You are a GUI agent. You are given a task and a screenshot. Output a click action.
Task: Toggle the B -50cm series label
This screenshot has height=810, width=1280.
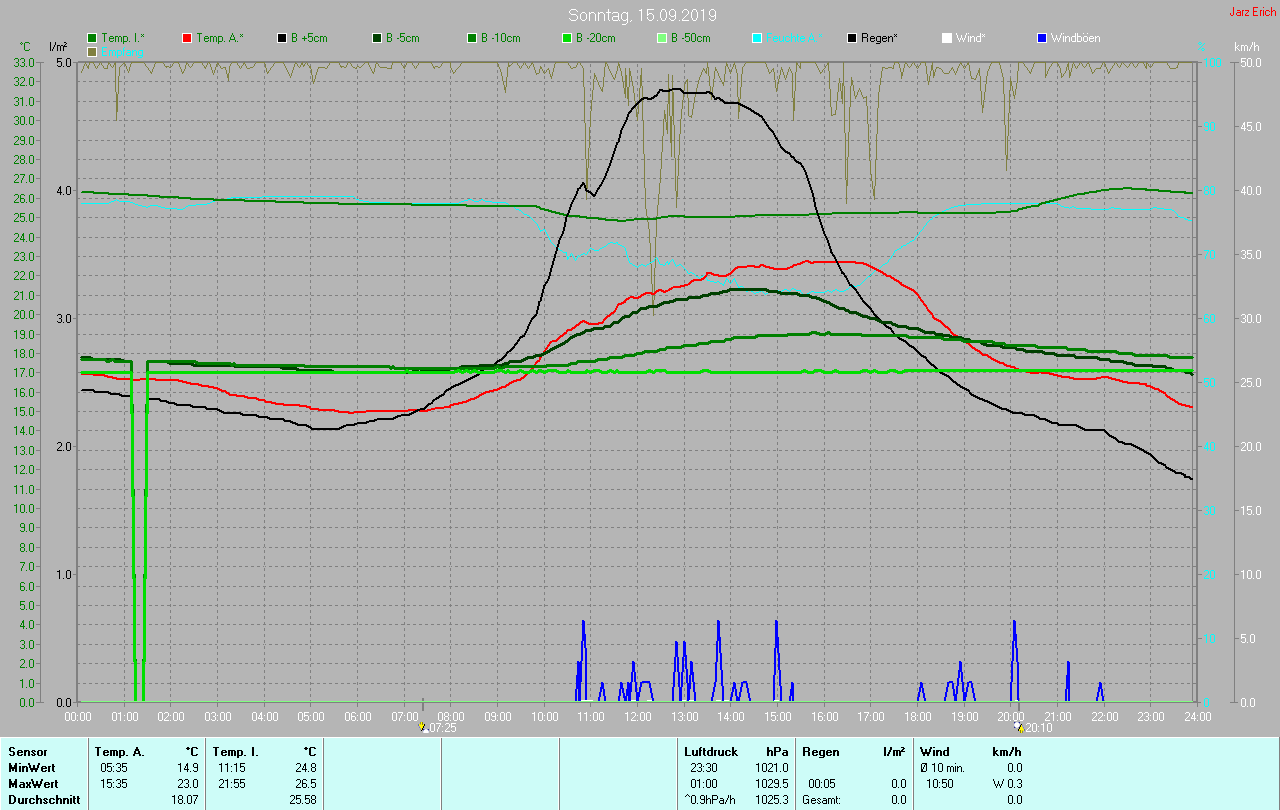[690, 38]
